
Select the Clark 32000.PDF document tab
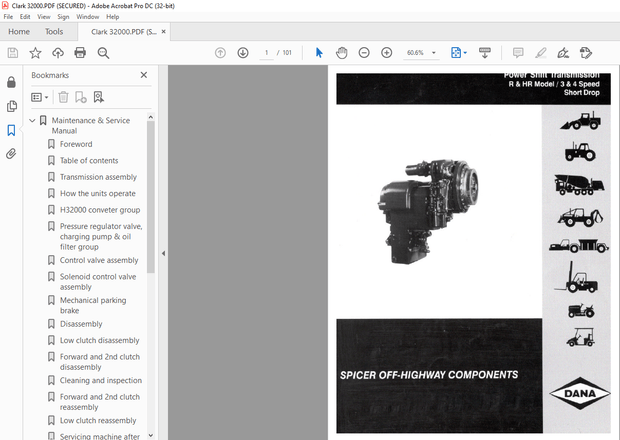point(123,32)
